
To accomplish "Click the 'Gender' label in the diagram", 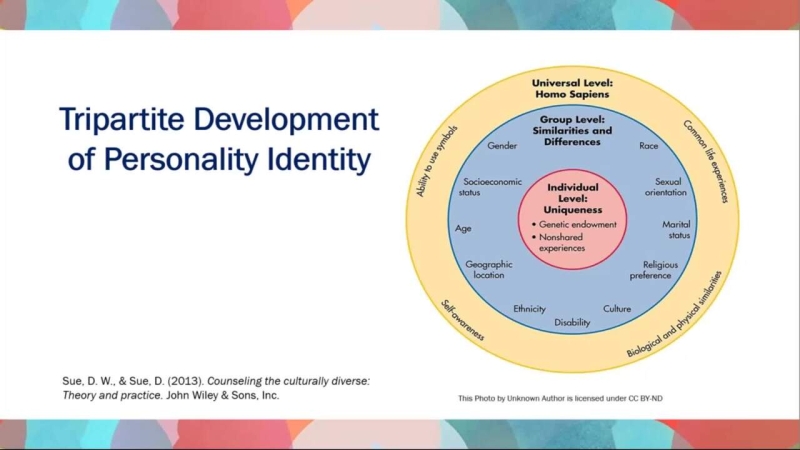I will pyautogui.click(x=502, y=146).
